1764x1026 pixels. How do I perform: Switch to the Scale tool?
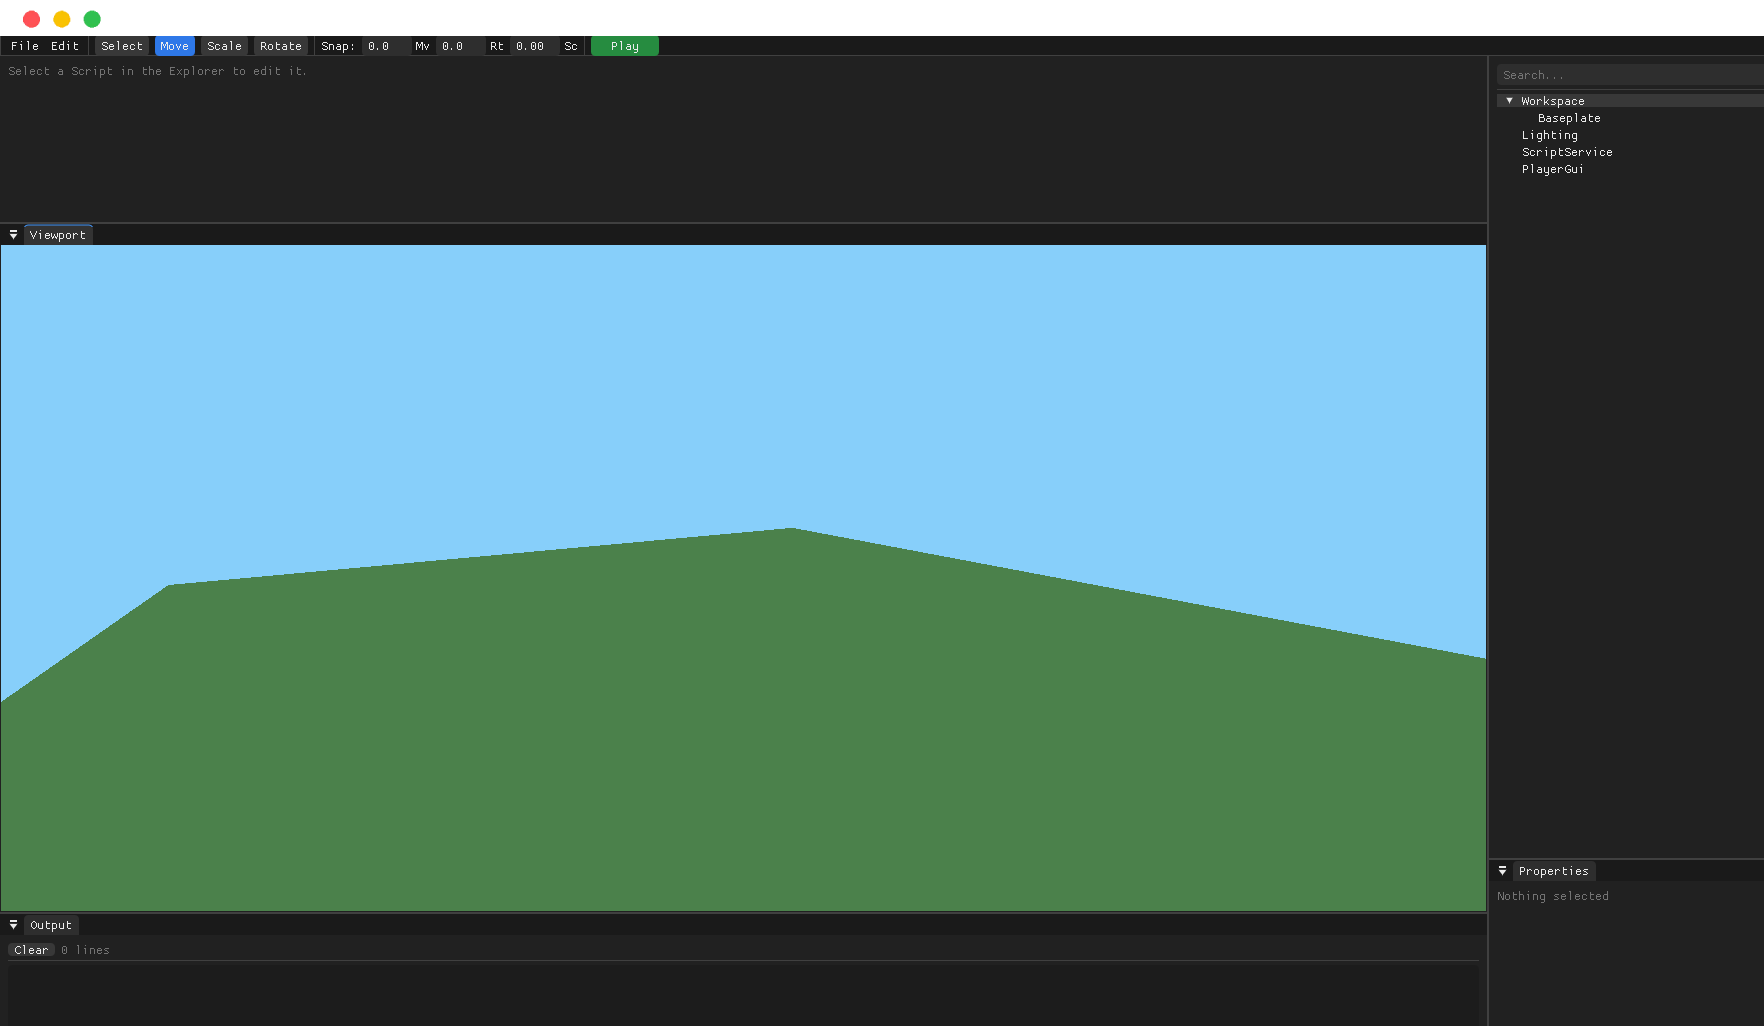(x=223, y=46)
